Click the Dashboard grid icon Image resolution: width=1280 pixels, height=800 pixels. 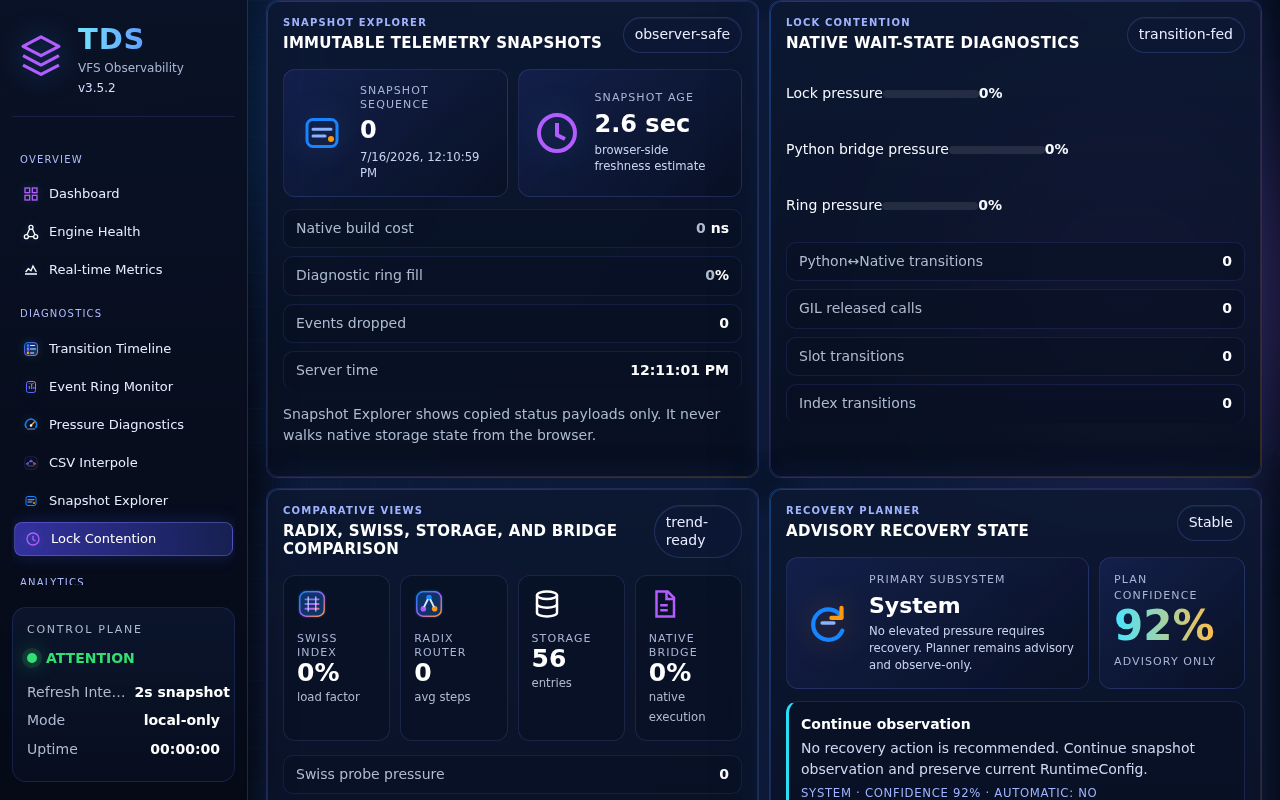tap(31, 194)
